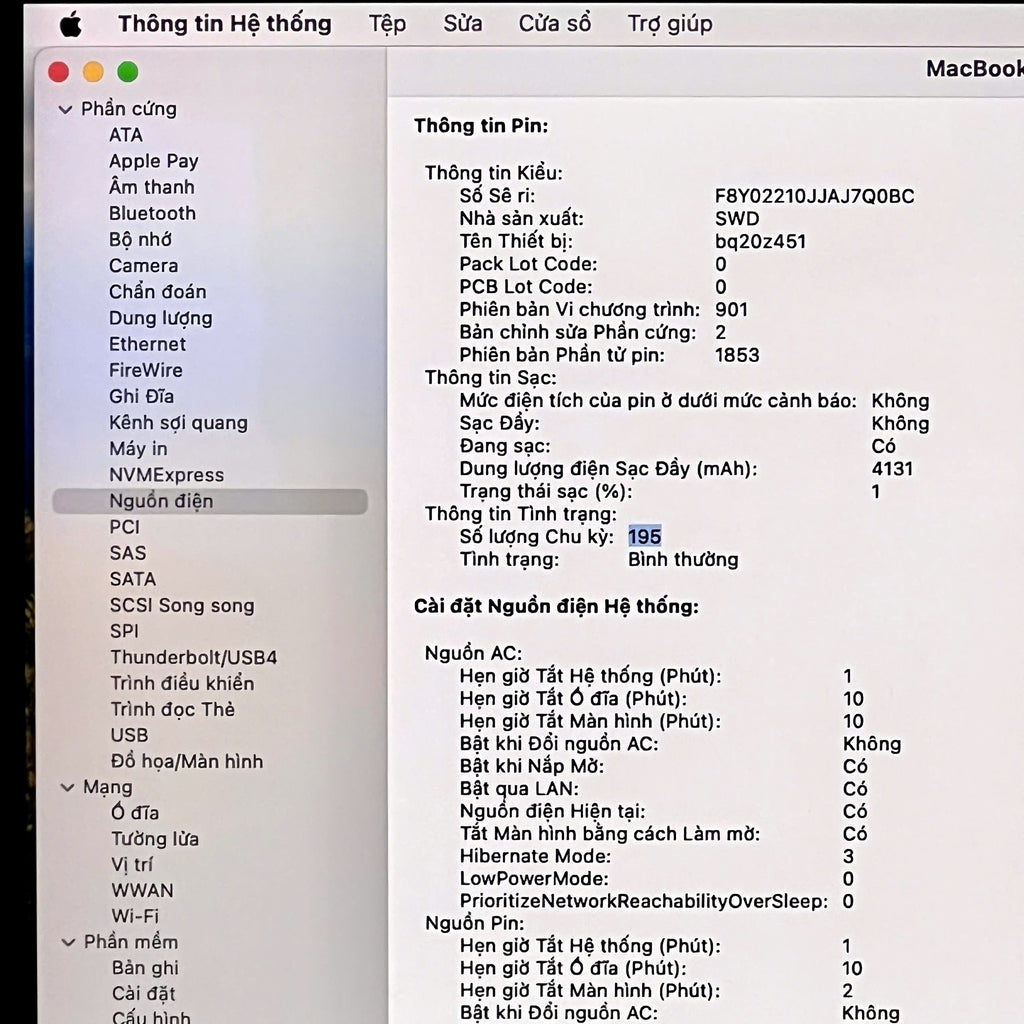Select Đồ họa/Màn hình item
The height and width of the screenshot is (1024, 1024).
[x=186, y=761]
